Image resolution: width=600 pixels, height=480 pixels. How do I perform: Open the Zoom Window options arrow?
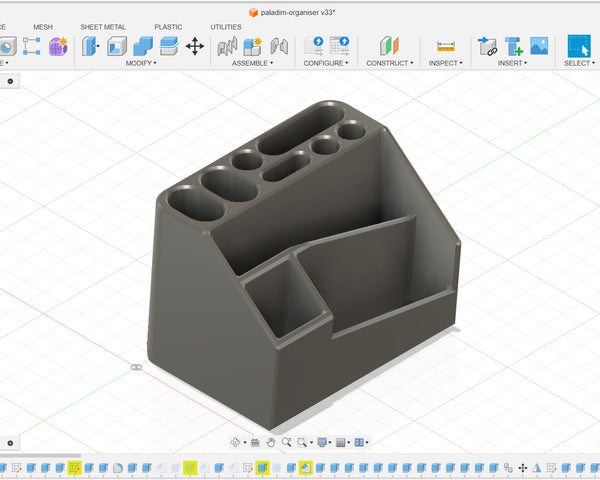coord(311,443)
